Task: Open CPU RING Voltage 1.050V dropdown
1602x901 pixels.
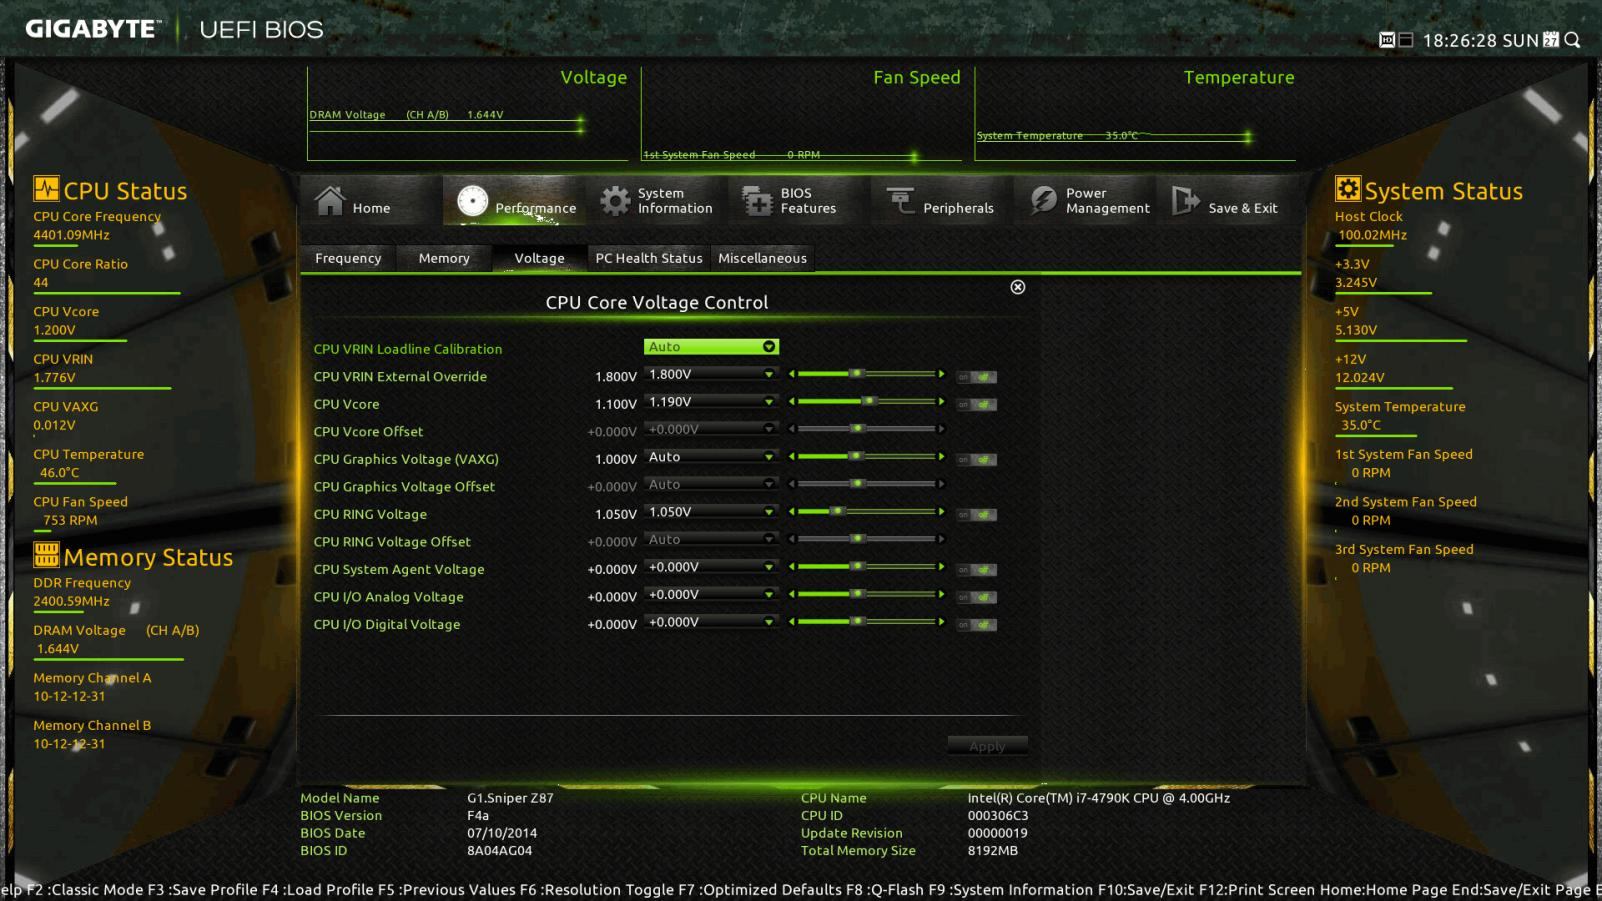Action: click(x=711, y=512)
